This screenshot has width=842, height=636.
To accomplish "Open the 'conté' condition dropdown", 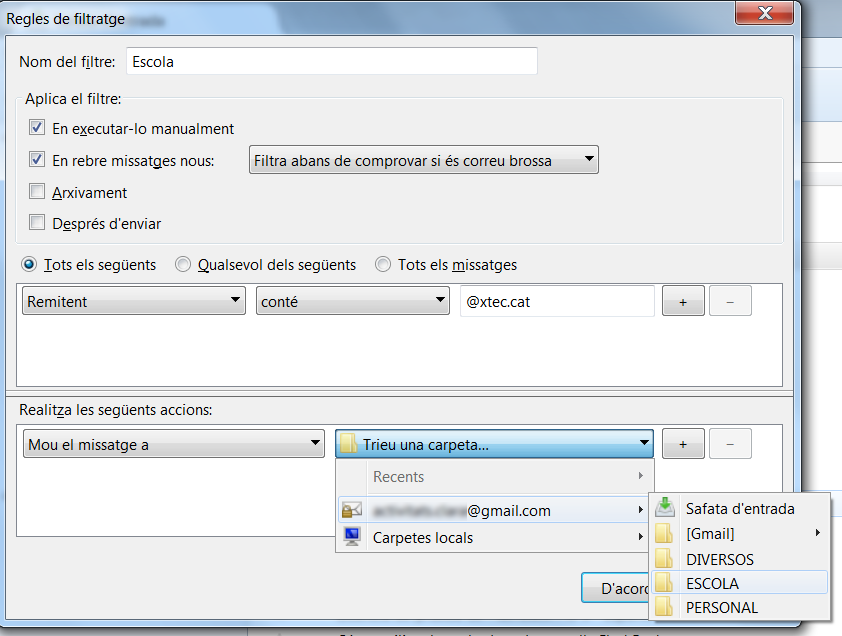I will [x=353, y=301].
